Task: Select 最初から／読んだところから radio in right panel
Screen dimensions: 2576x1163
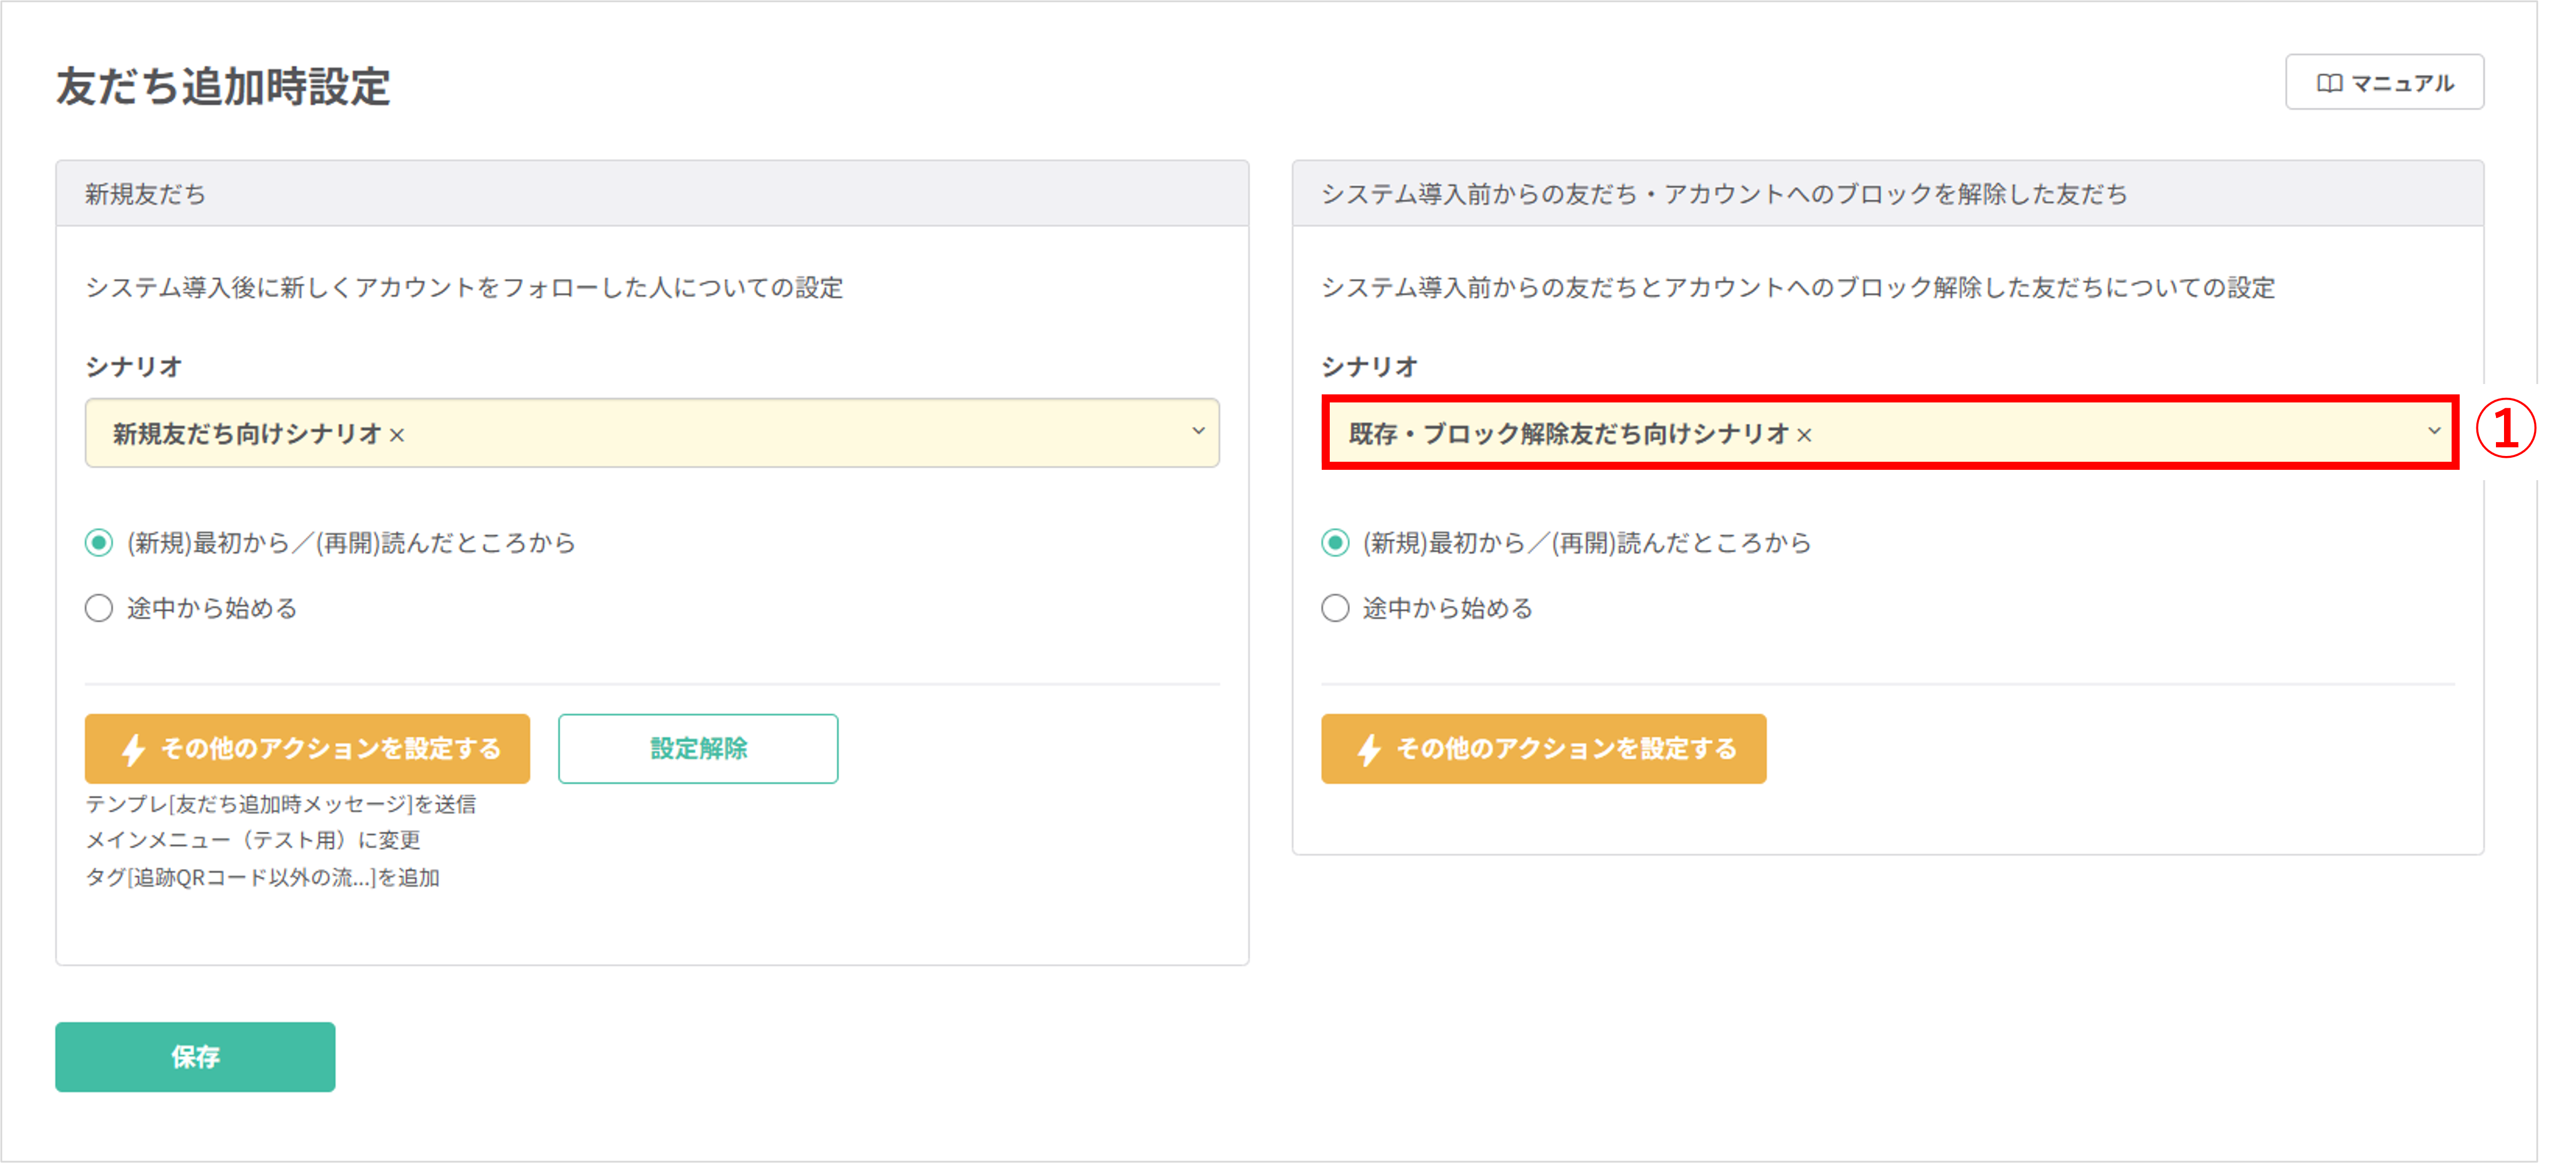Action: point(1335,543)
